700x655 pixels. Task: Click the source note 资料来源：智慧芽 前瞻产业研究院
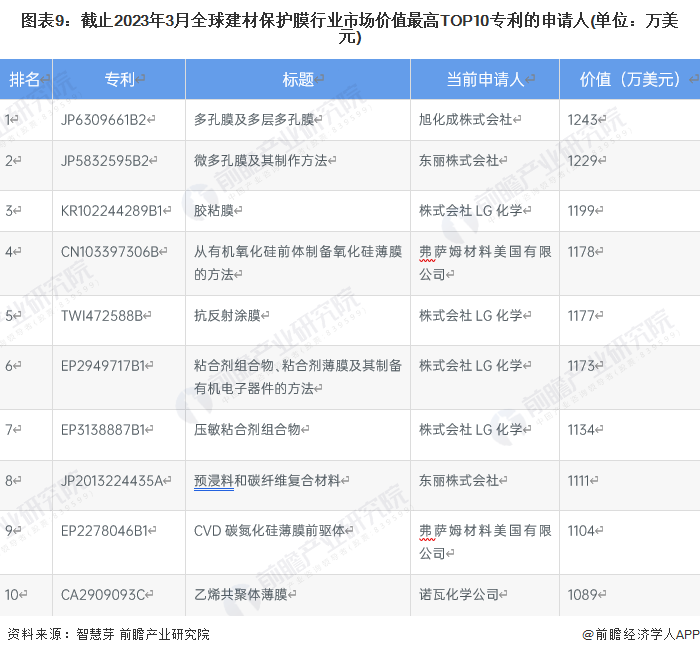pyautogui.click(x=108, y=634)
